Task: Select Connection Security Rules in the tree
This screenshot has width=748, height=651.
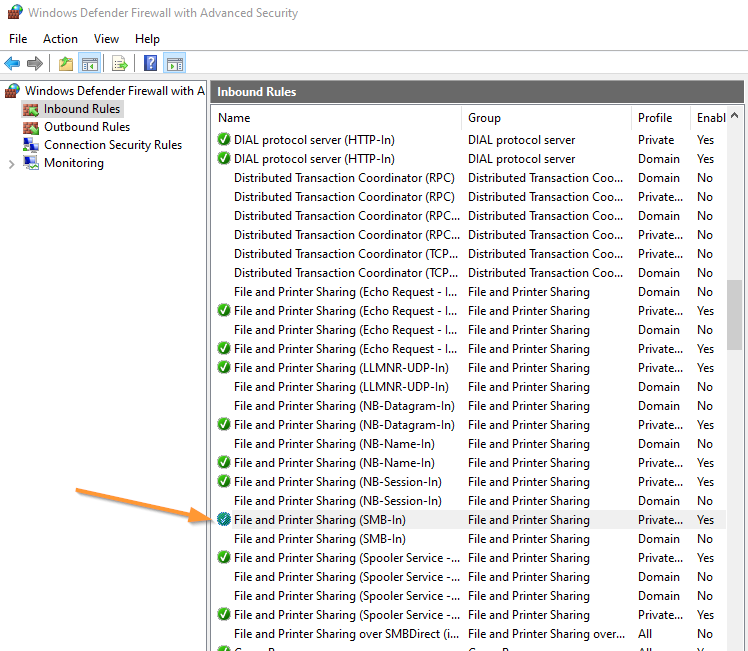Action: pyautogui.click(x=113, y=145)
